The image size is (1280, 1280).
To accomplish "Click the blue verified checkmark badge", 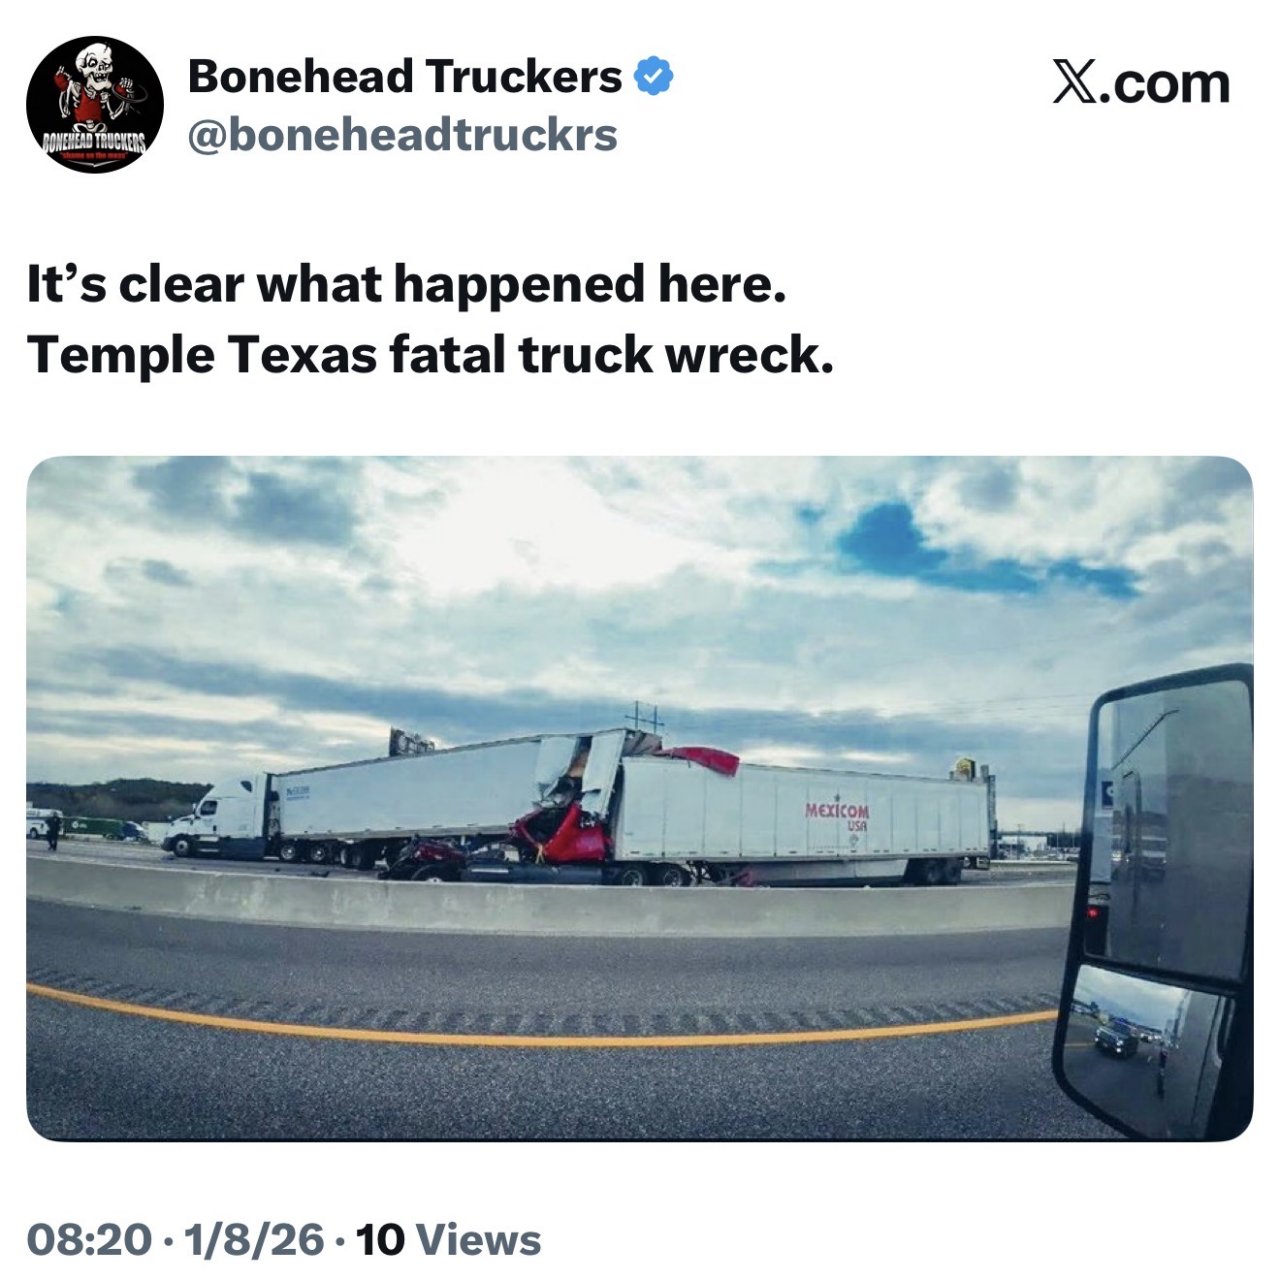I will (x=654, y=77).
